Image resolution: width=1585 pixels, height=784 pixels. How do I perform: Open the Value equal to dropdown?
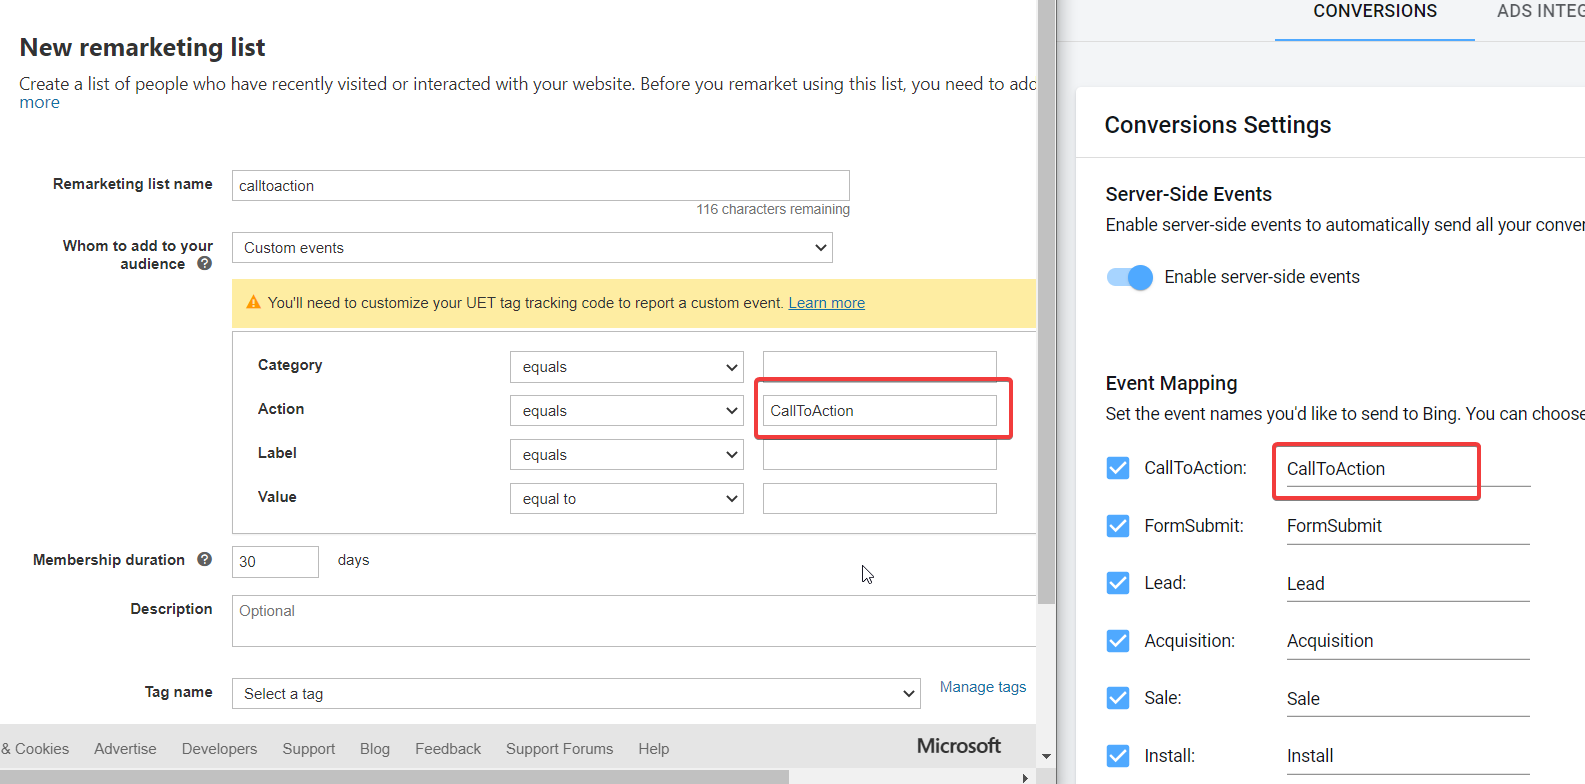(626, 499)
